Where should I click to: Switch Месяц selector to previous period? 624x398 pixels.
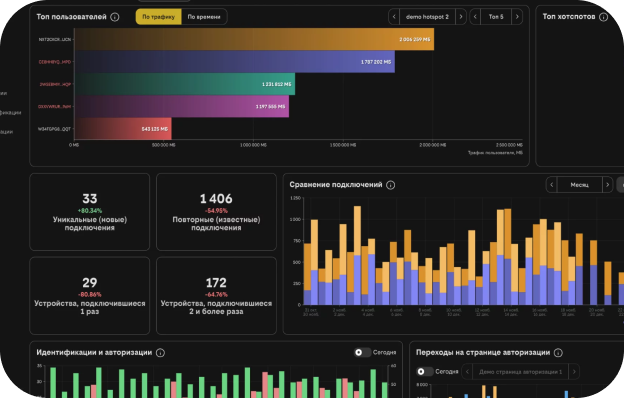pyautogui.click(x=552, y=185)
